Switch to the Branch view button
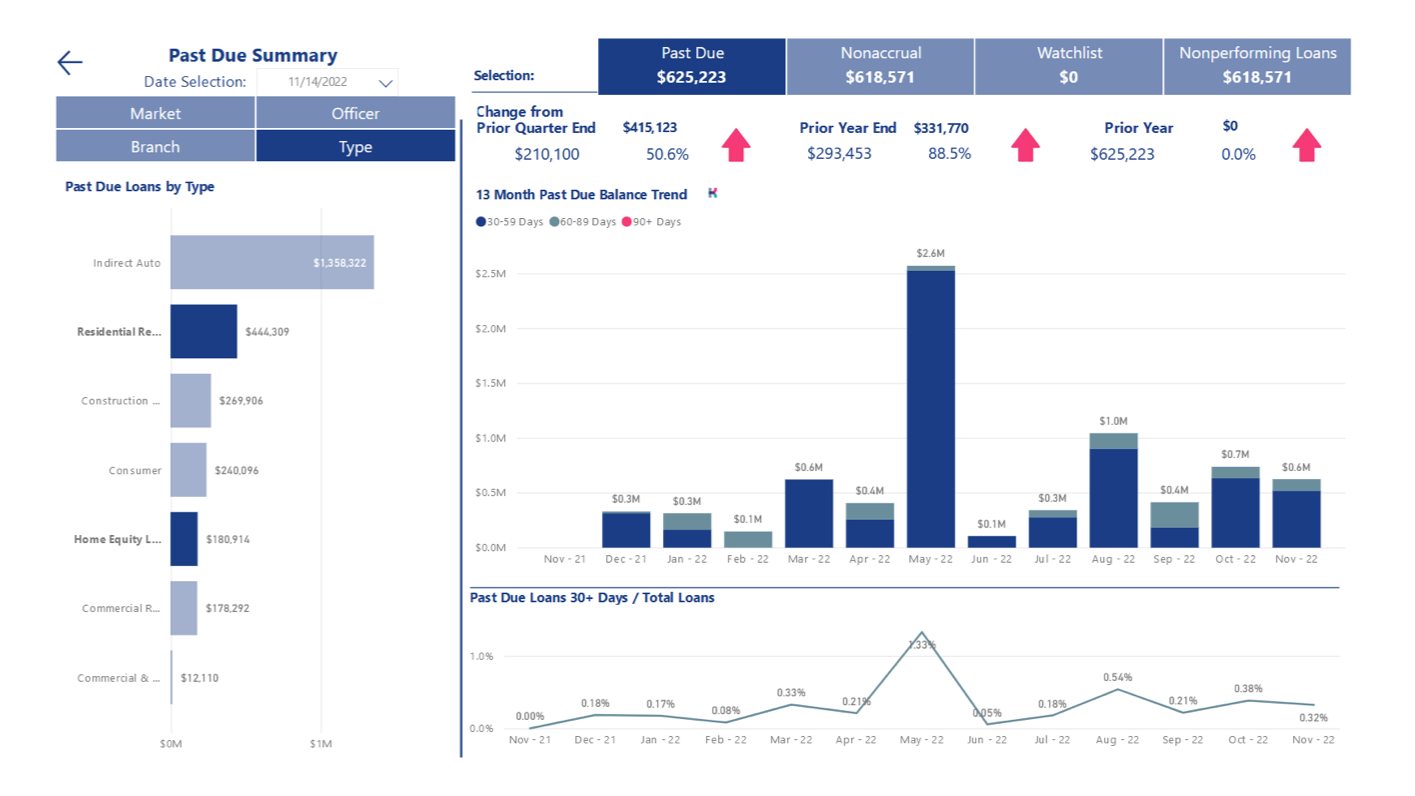The height and width of the screenshot is (796, 1415). [155, 146]
